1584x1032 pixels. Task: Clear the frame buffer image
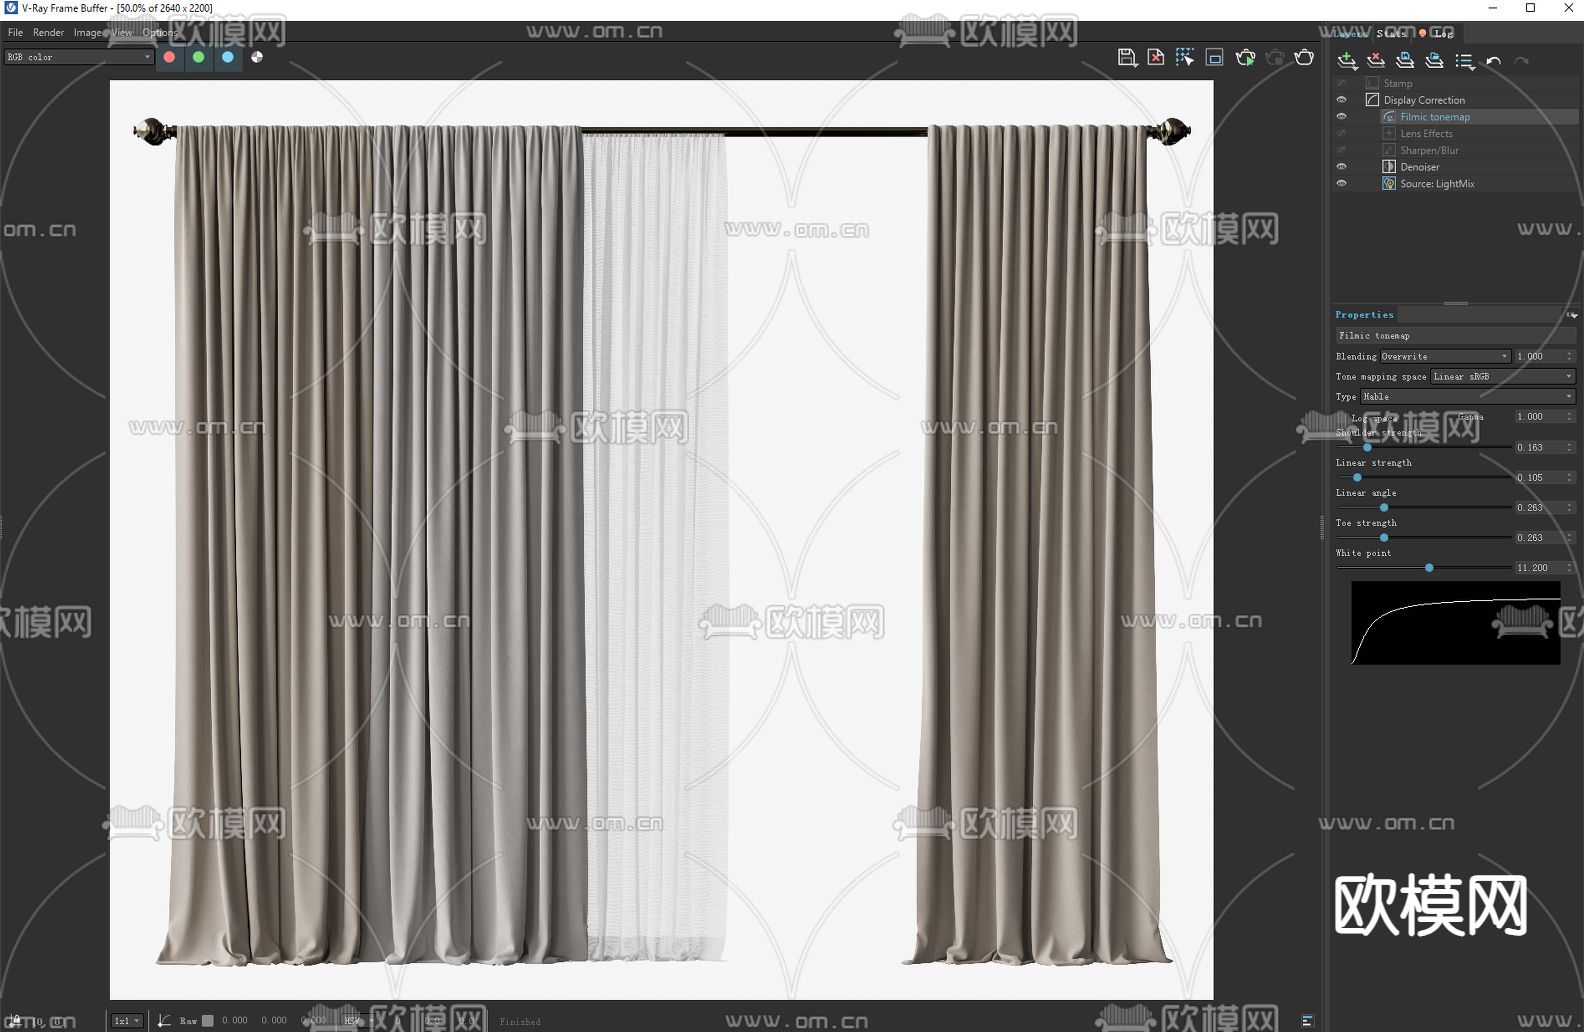(1156, 57)
